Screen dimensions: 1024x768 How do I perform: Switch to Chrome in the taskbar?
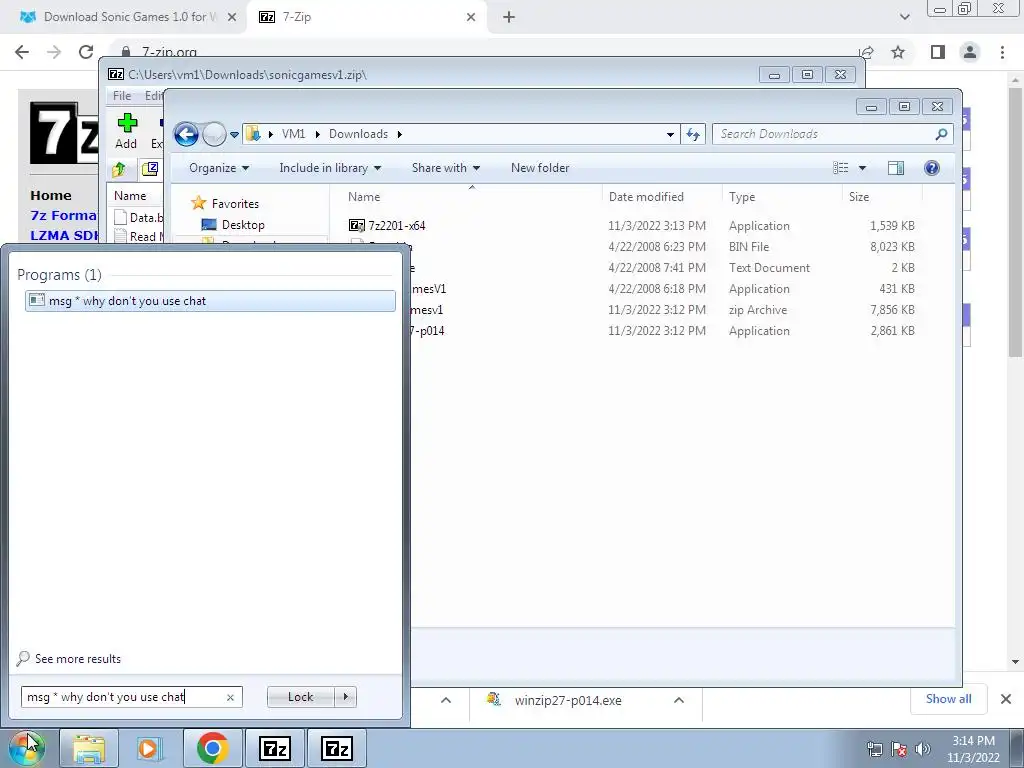[x=212, y=748]
